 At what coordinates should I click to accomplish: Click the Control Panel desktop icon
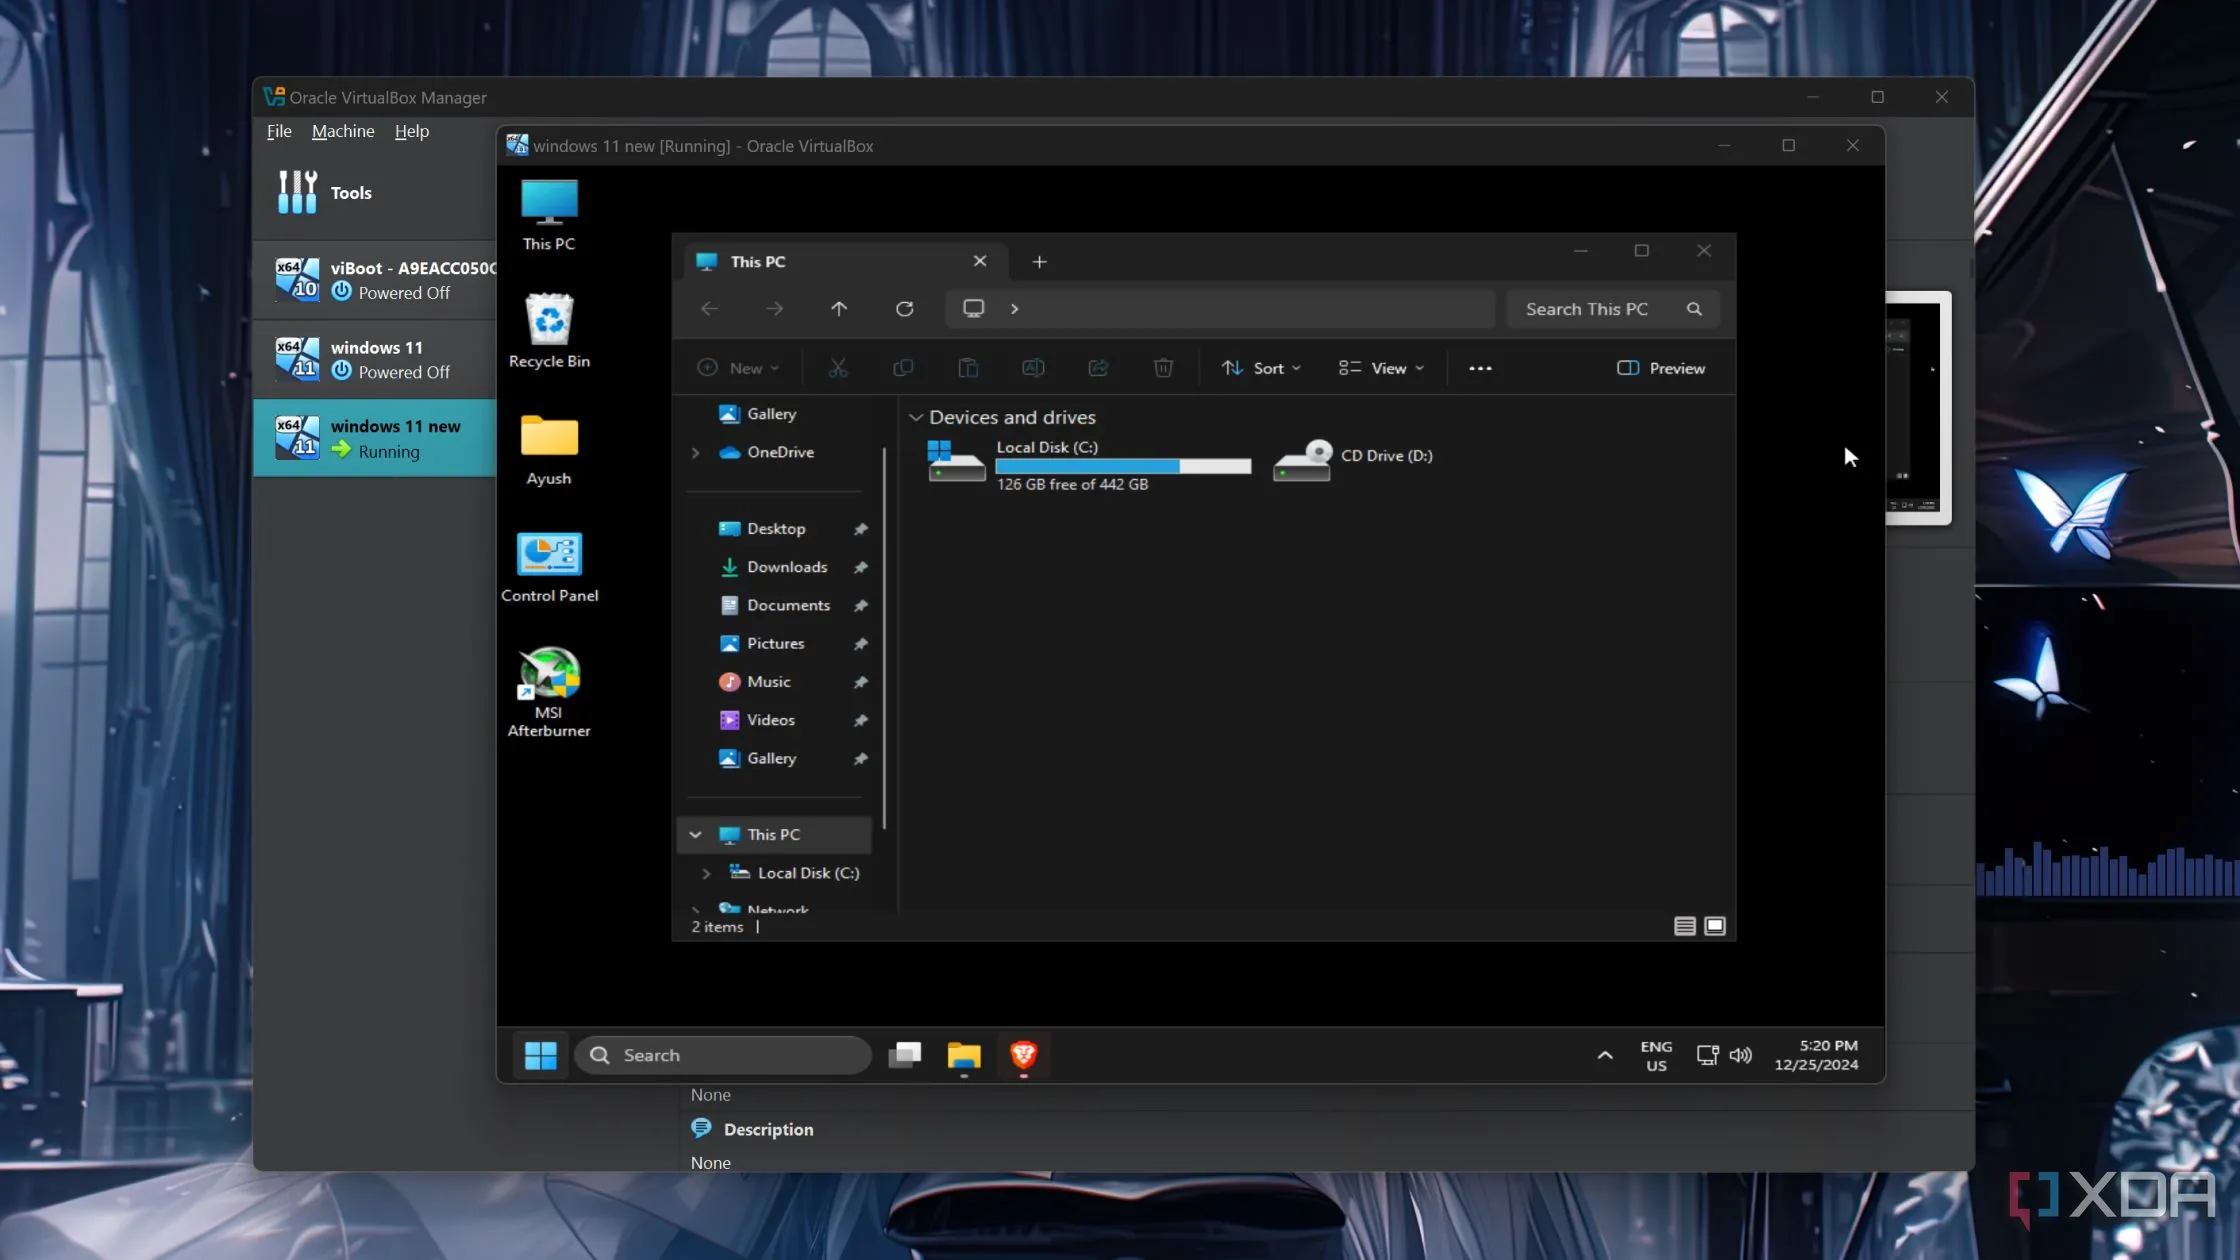[x=549, y=567]
